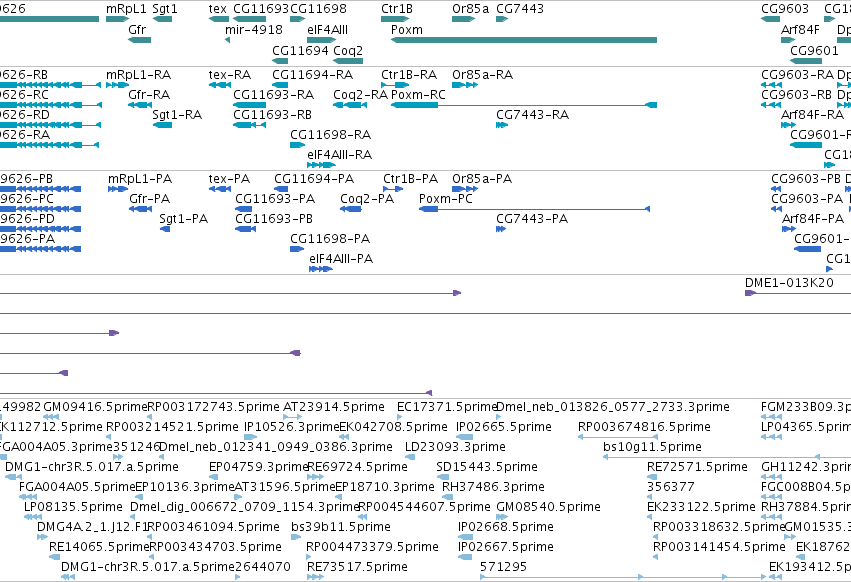Select the Or85a-RA transcript label

tap(482, 75)
